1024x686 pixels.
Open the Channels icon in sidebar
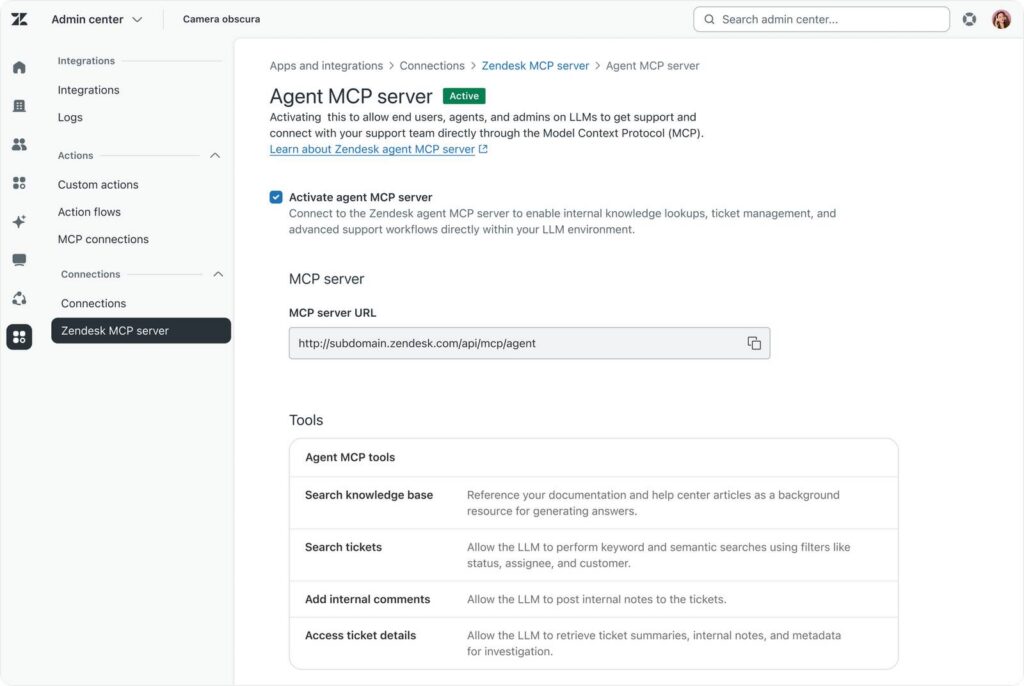[19, 183]
